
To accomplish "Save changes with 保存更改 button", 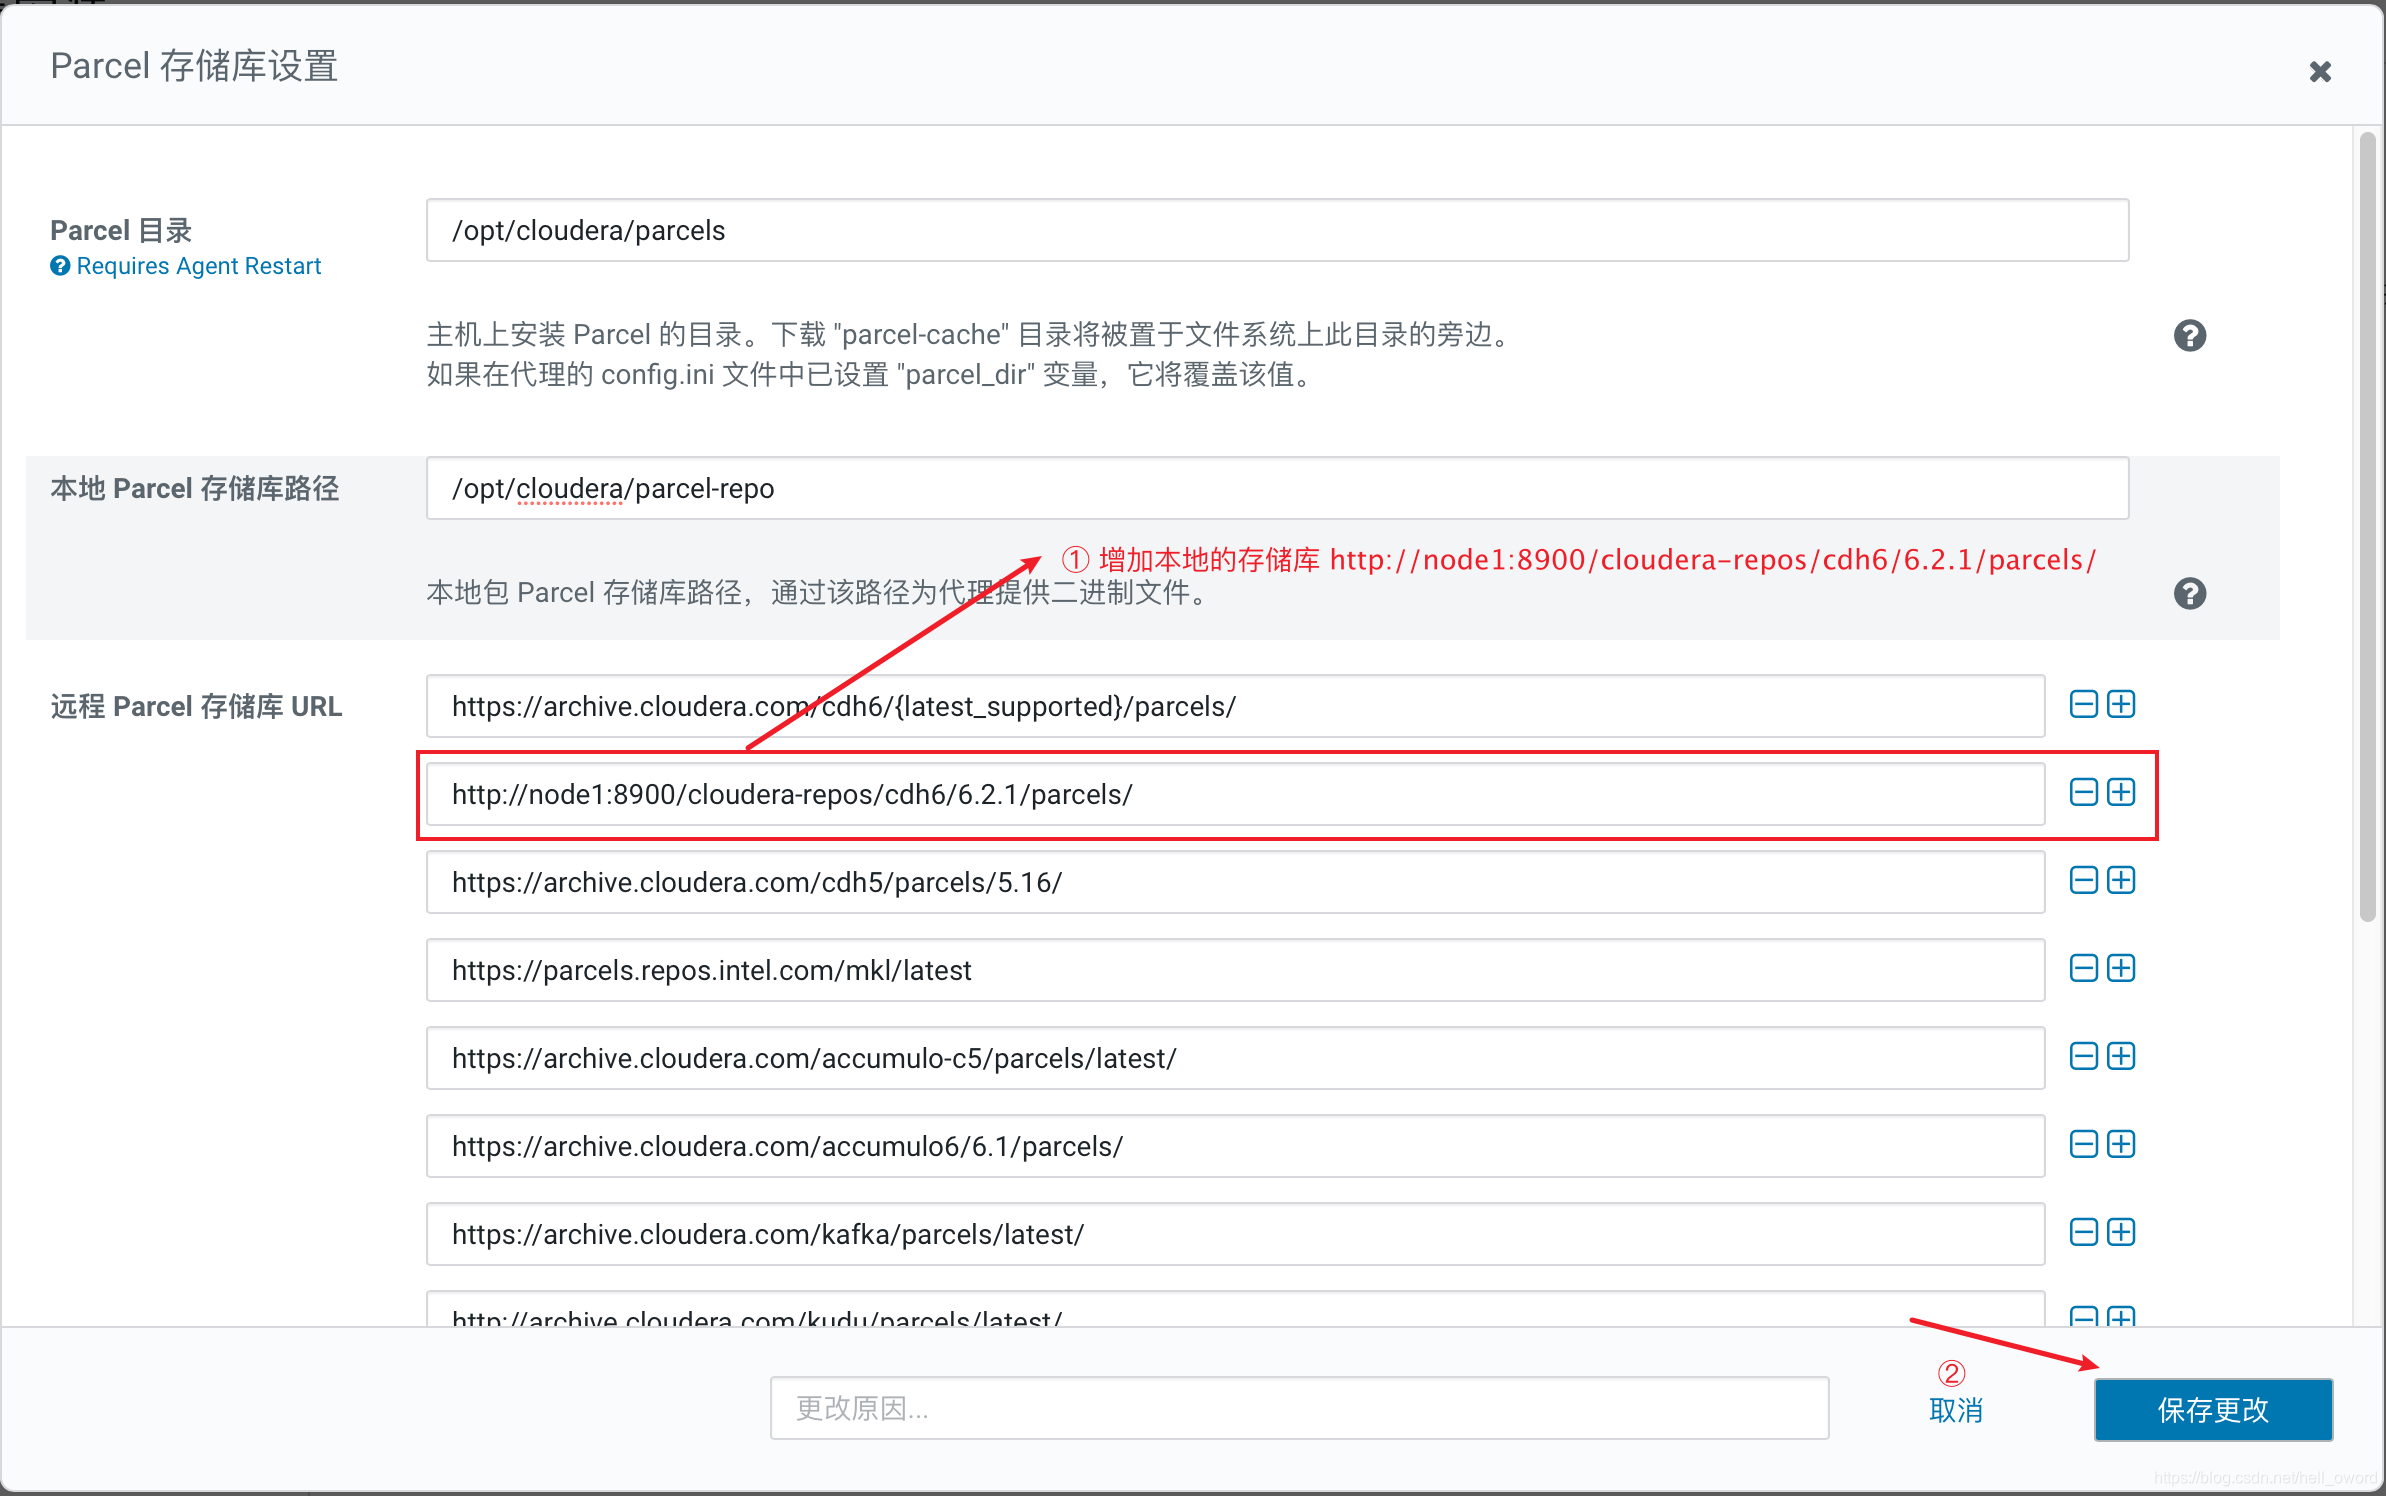I will coord(2213,1410).
